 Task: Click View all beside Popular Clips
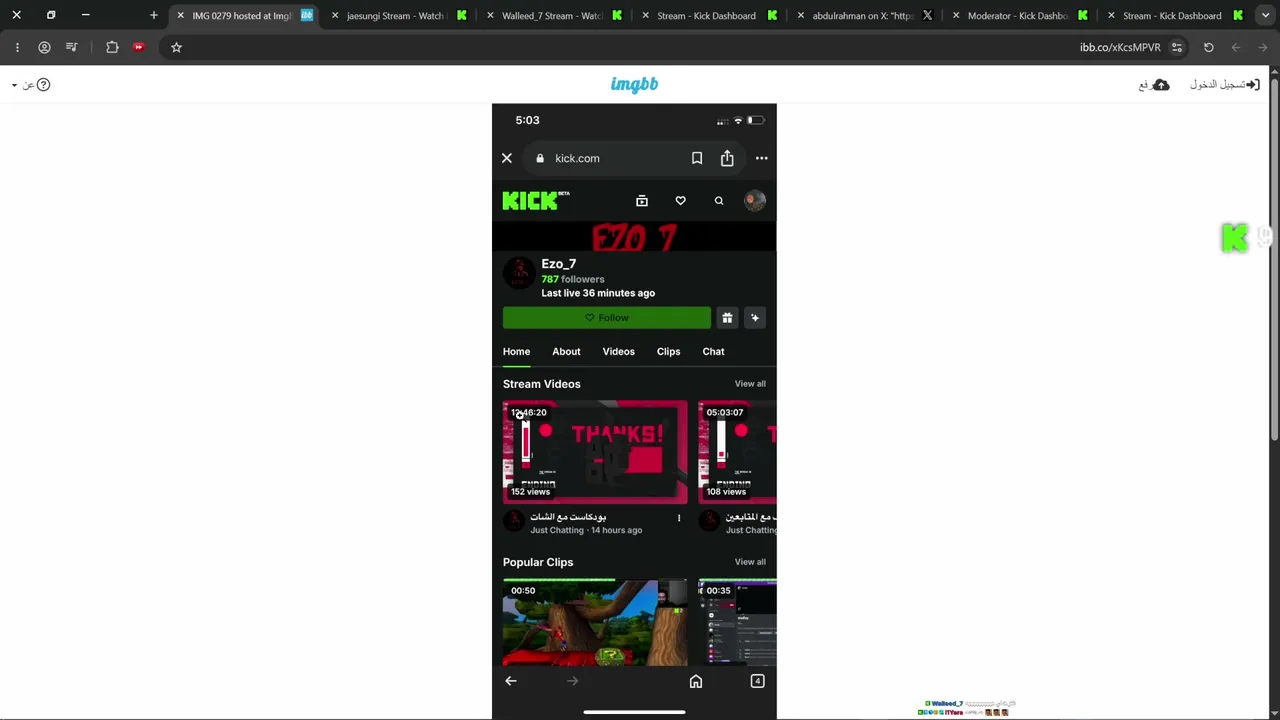750,562
